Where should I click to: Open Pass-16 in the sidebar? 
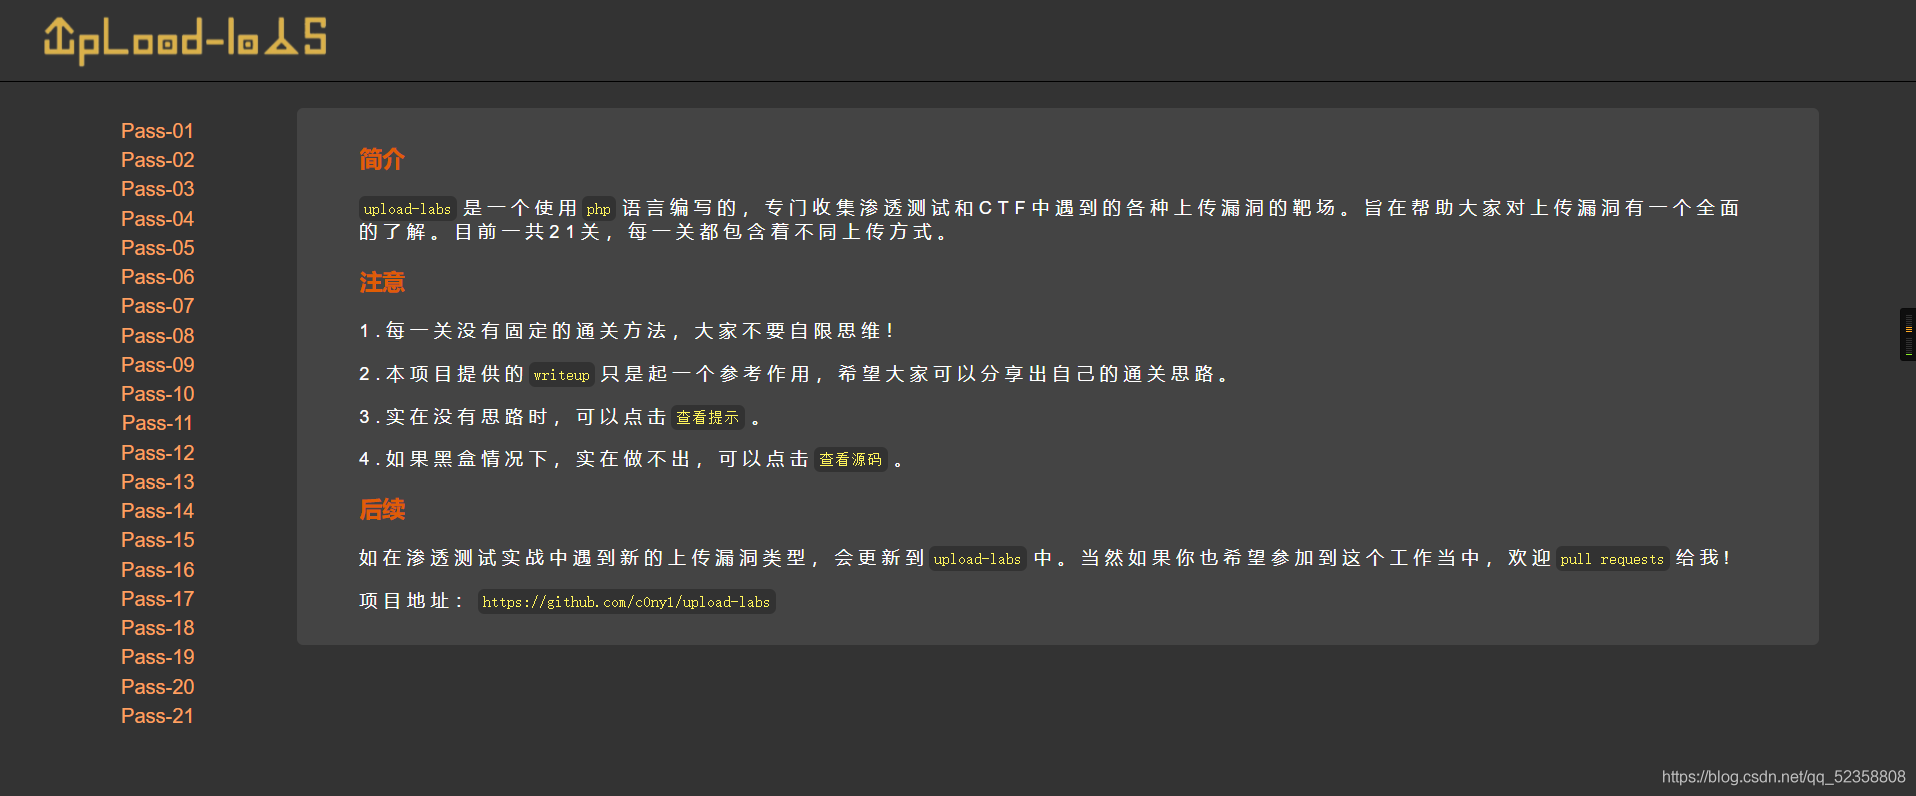(157, 570)
